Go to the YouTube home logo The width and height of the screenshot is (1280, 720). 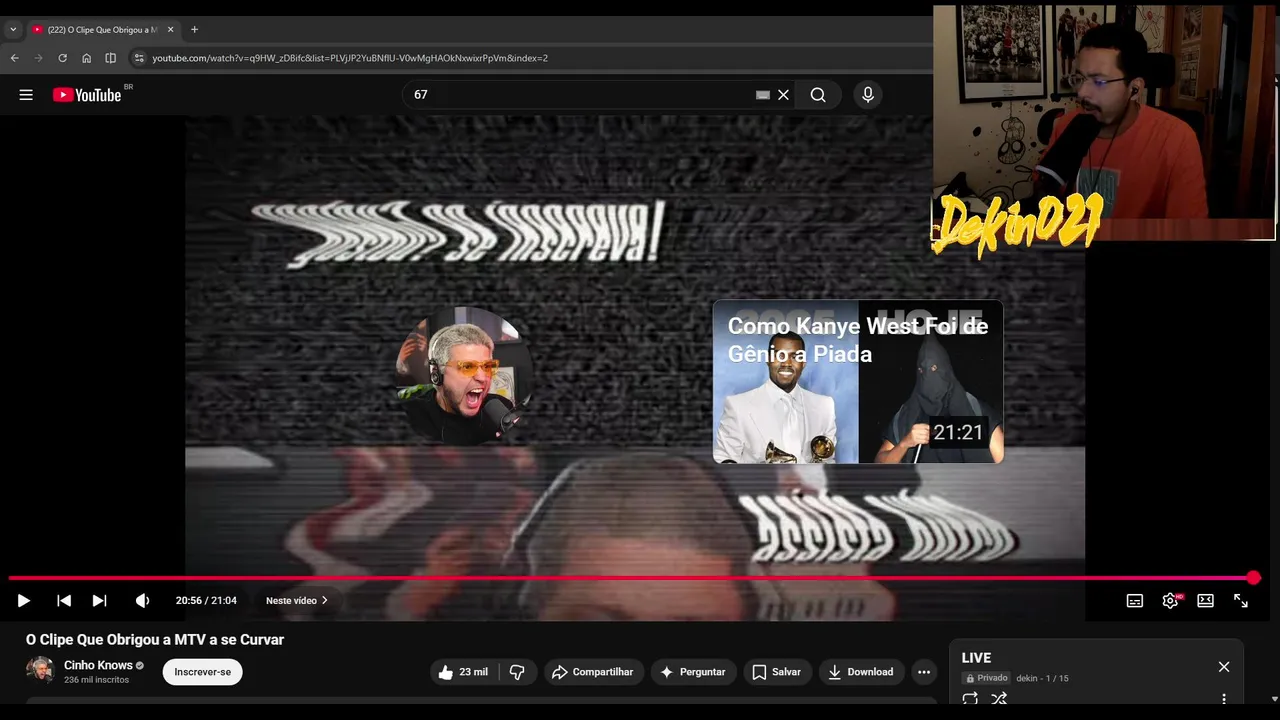87,95
